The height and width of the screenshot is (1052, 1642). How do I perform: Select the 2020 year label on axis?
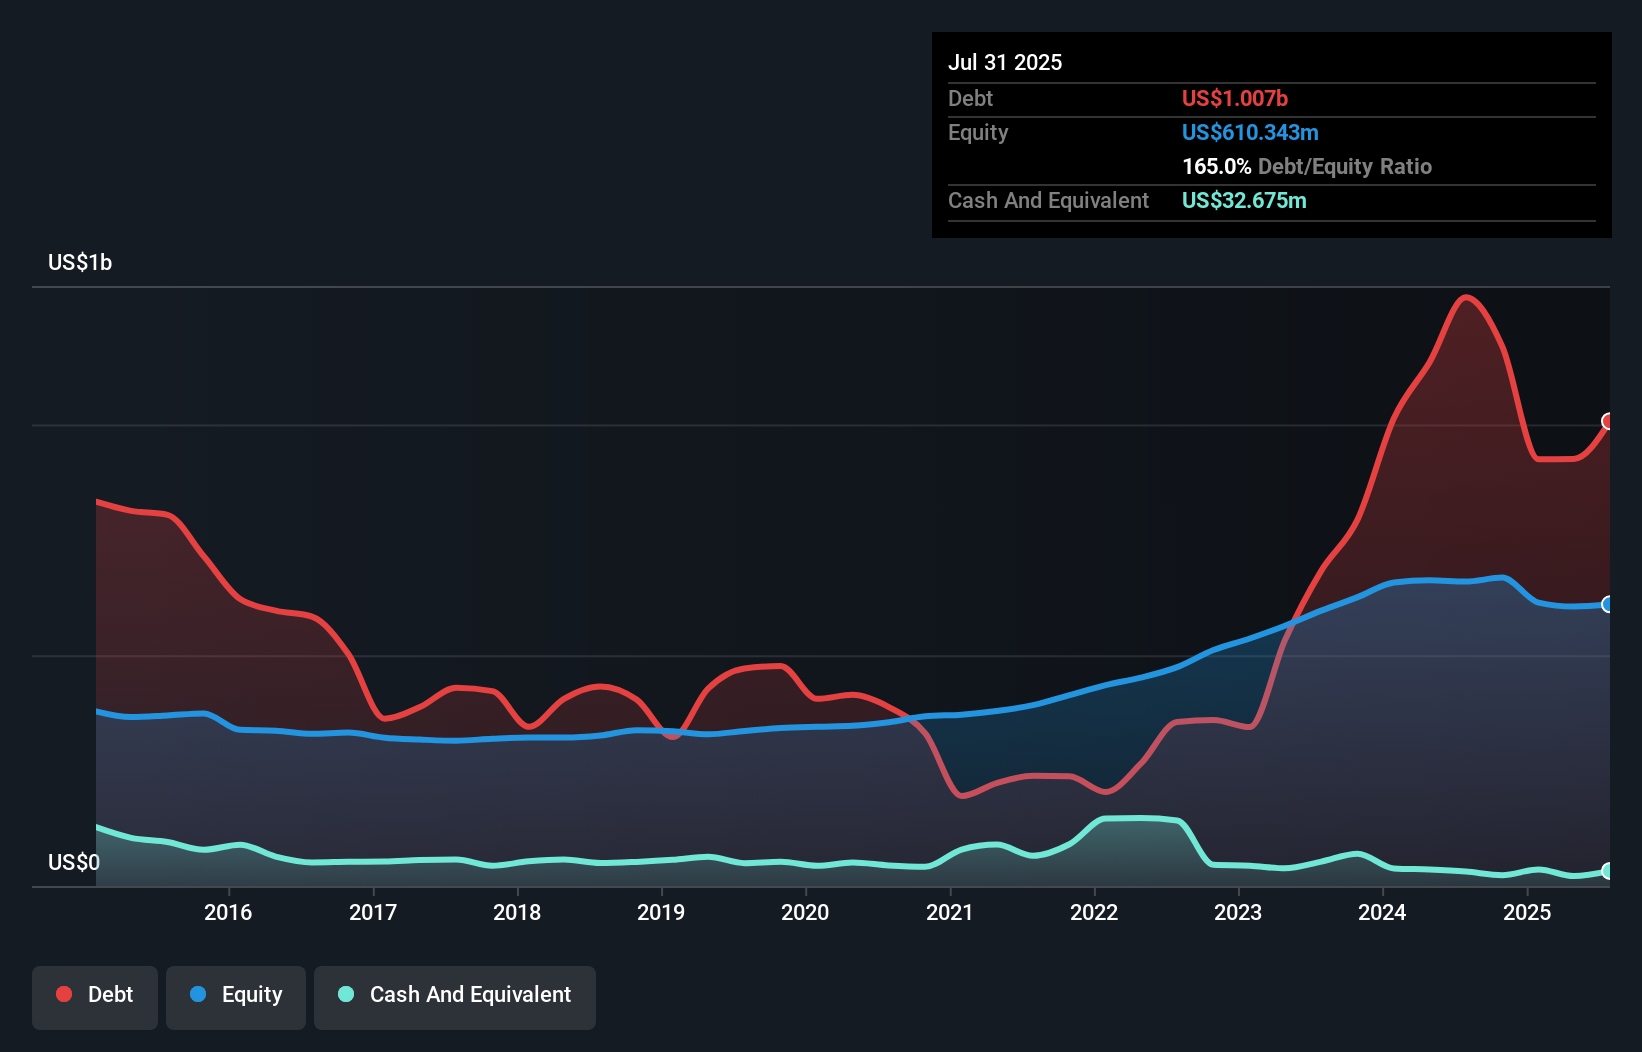pyautogui.click(x=805, y=912)
